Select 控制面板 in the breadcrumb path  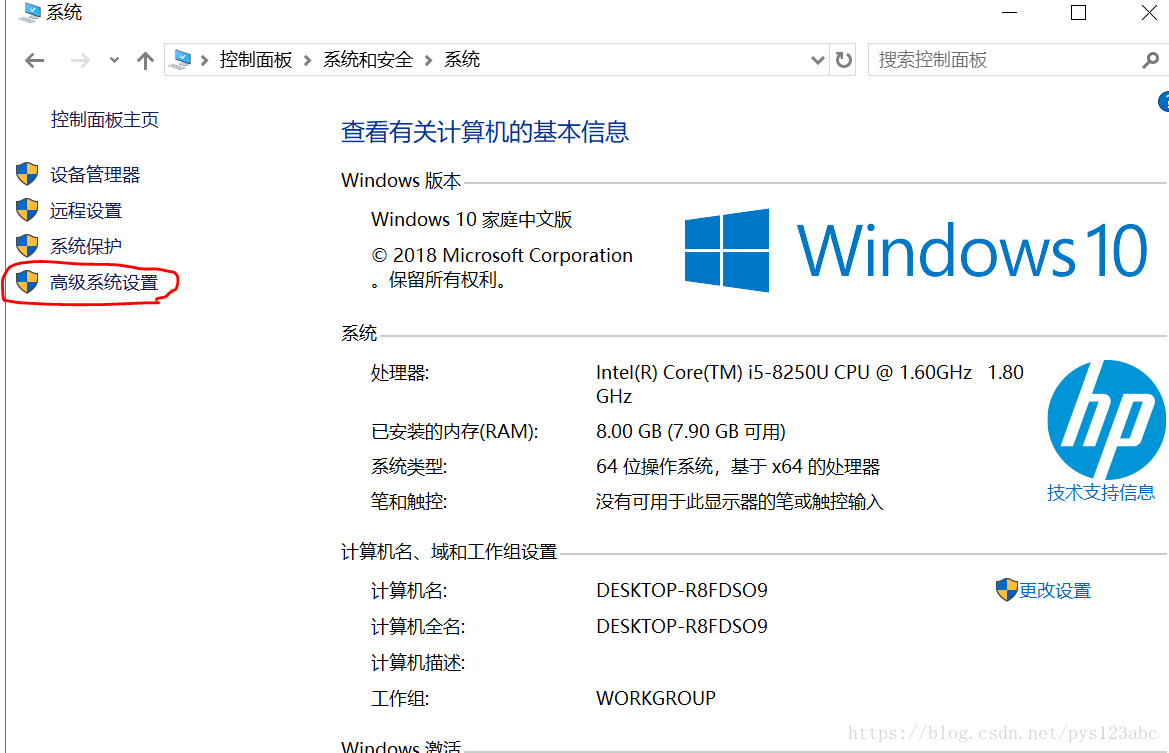256,60
